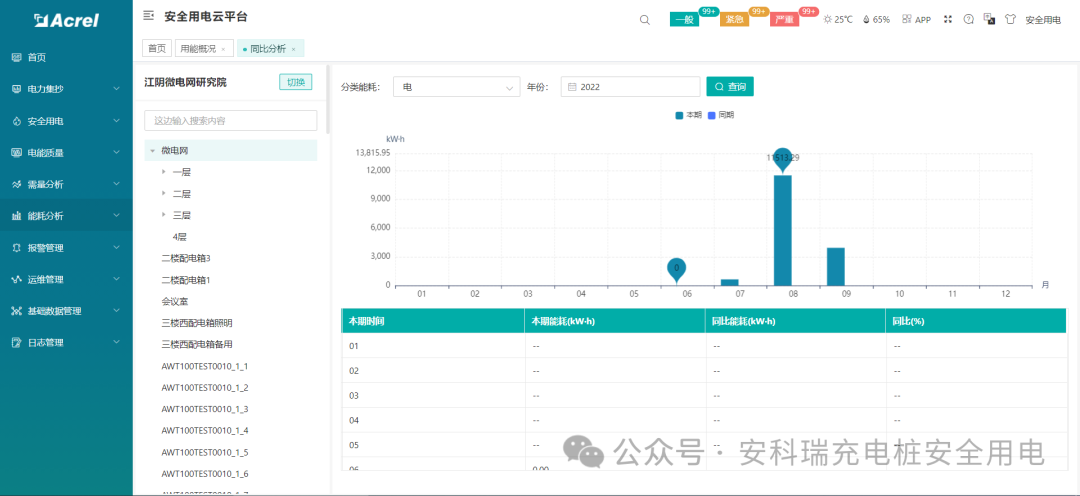
Task: Click the 安全用电 sidebar icon
Action: click(17, 121)
